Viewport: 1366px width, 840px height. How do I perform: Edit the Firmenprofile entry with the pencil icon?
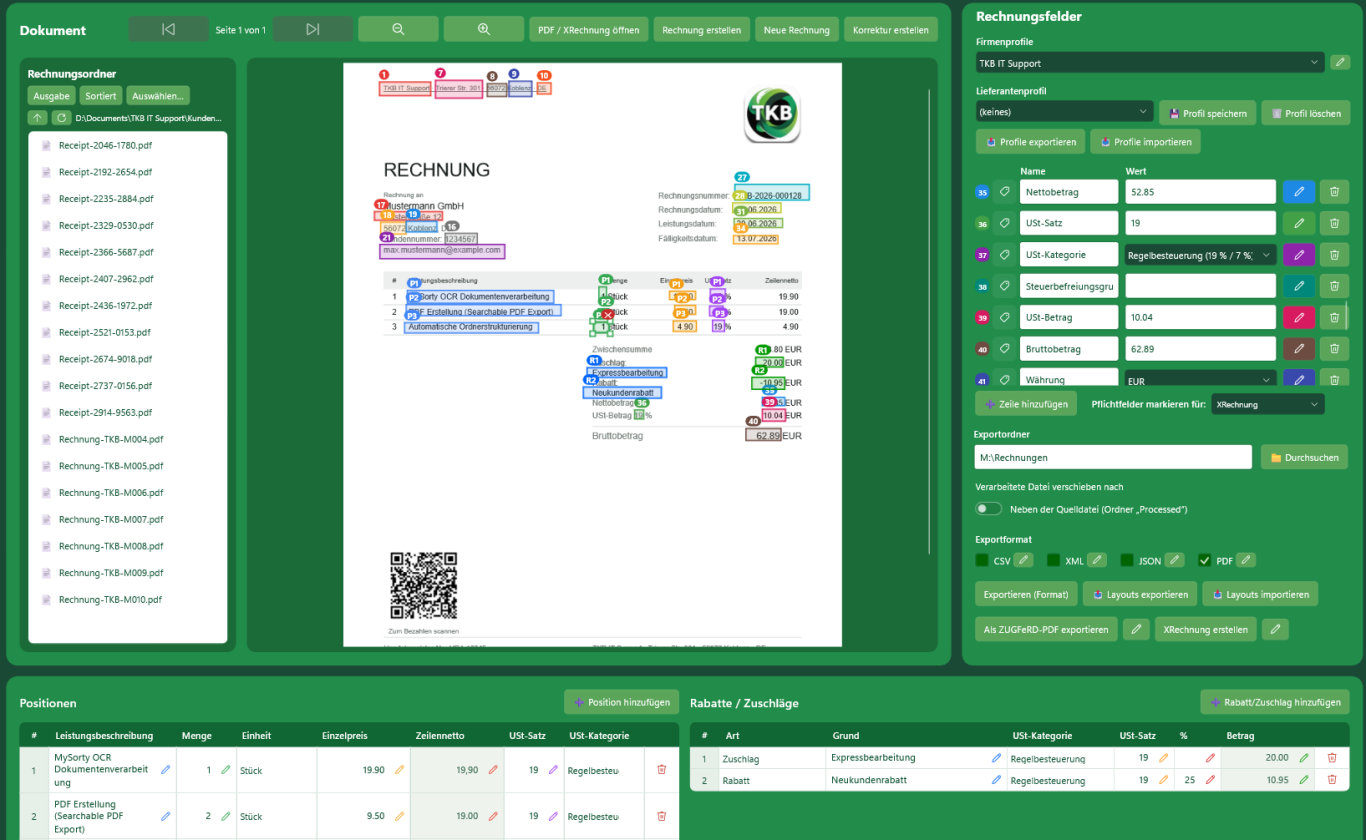tap(1340, 63)
